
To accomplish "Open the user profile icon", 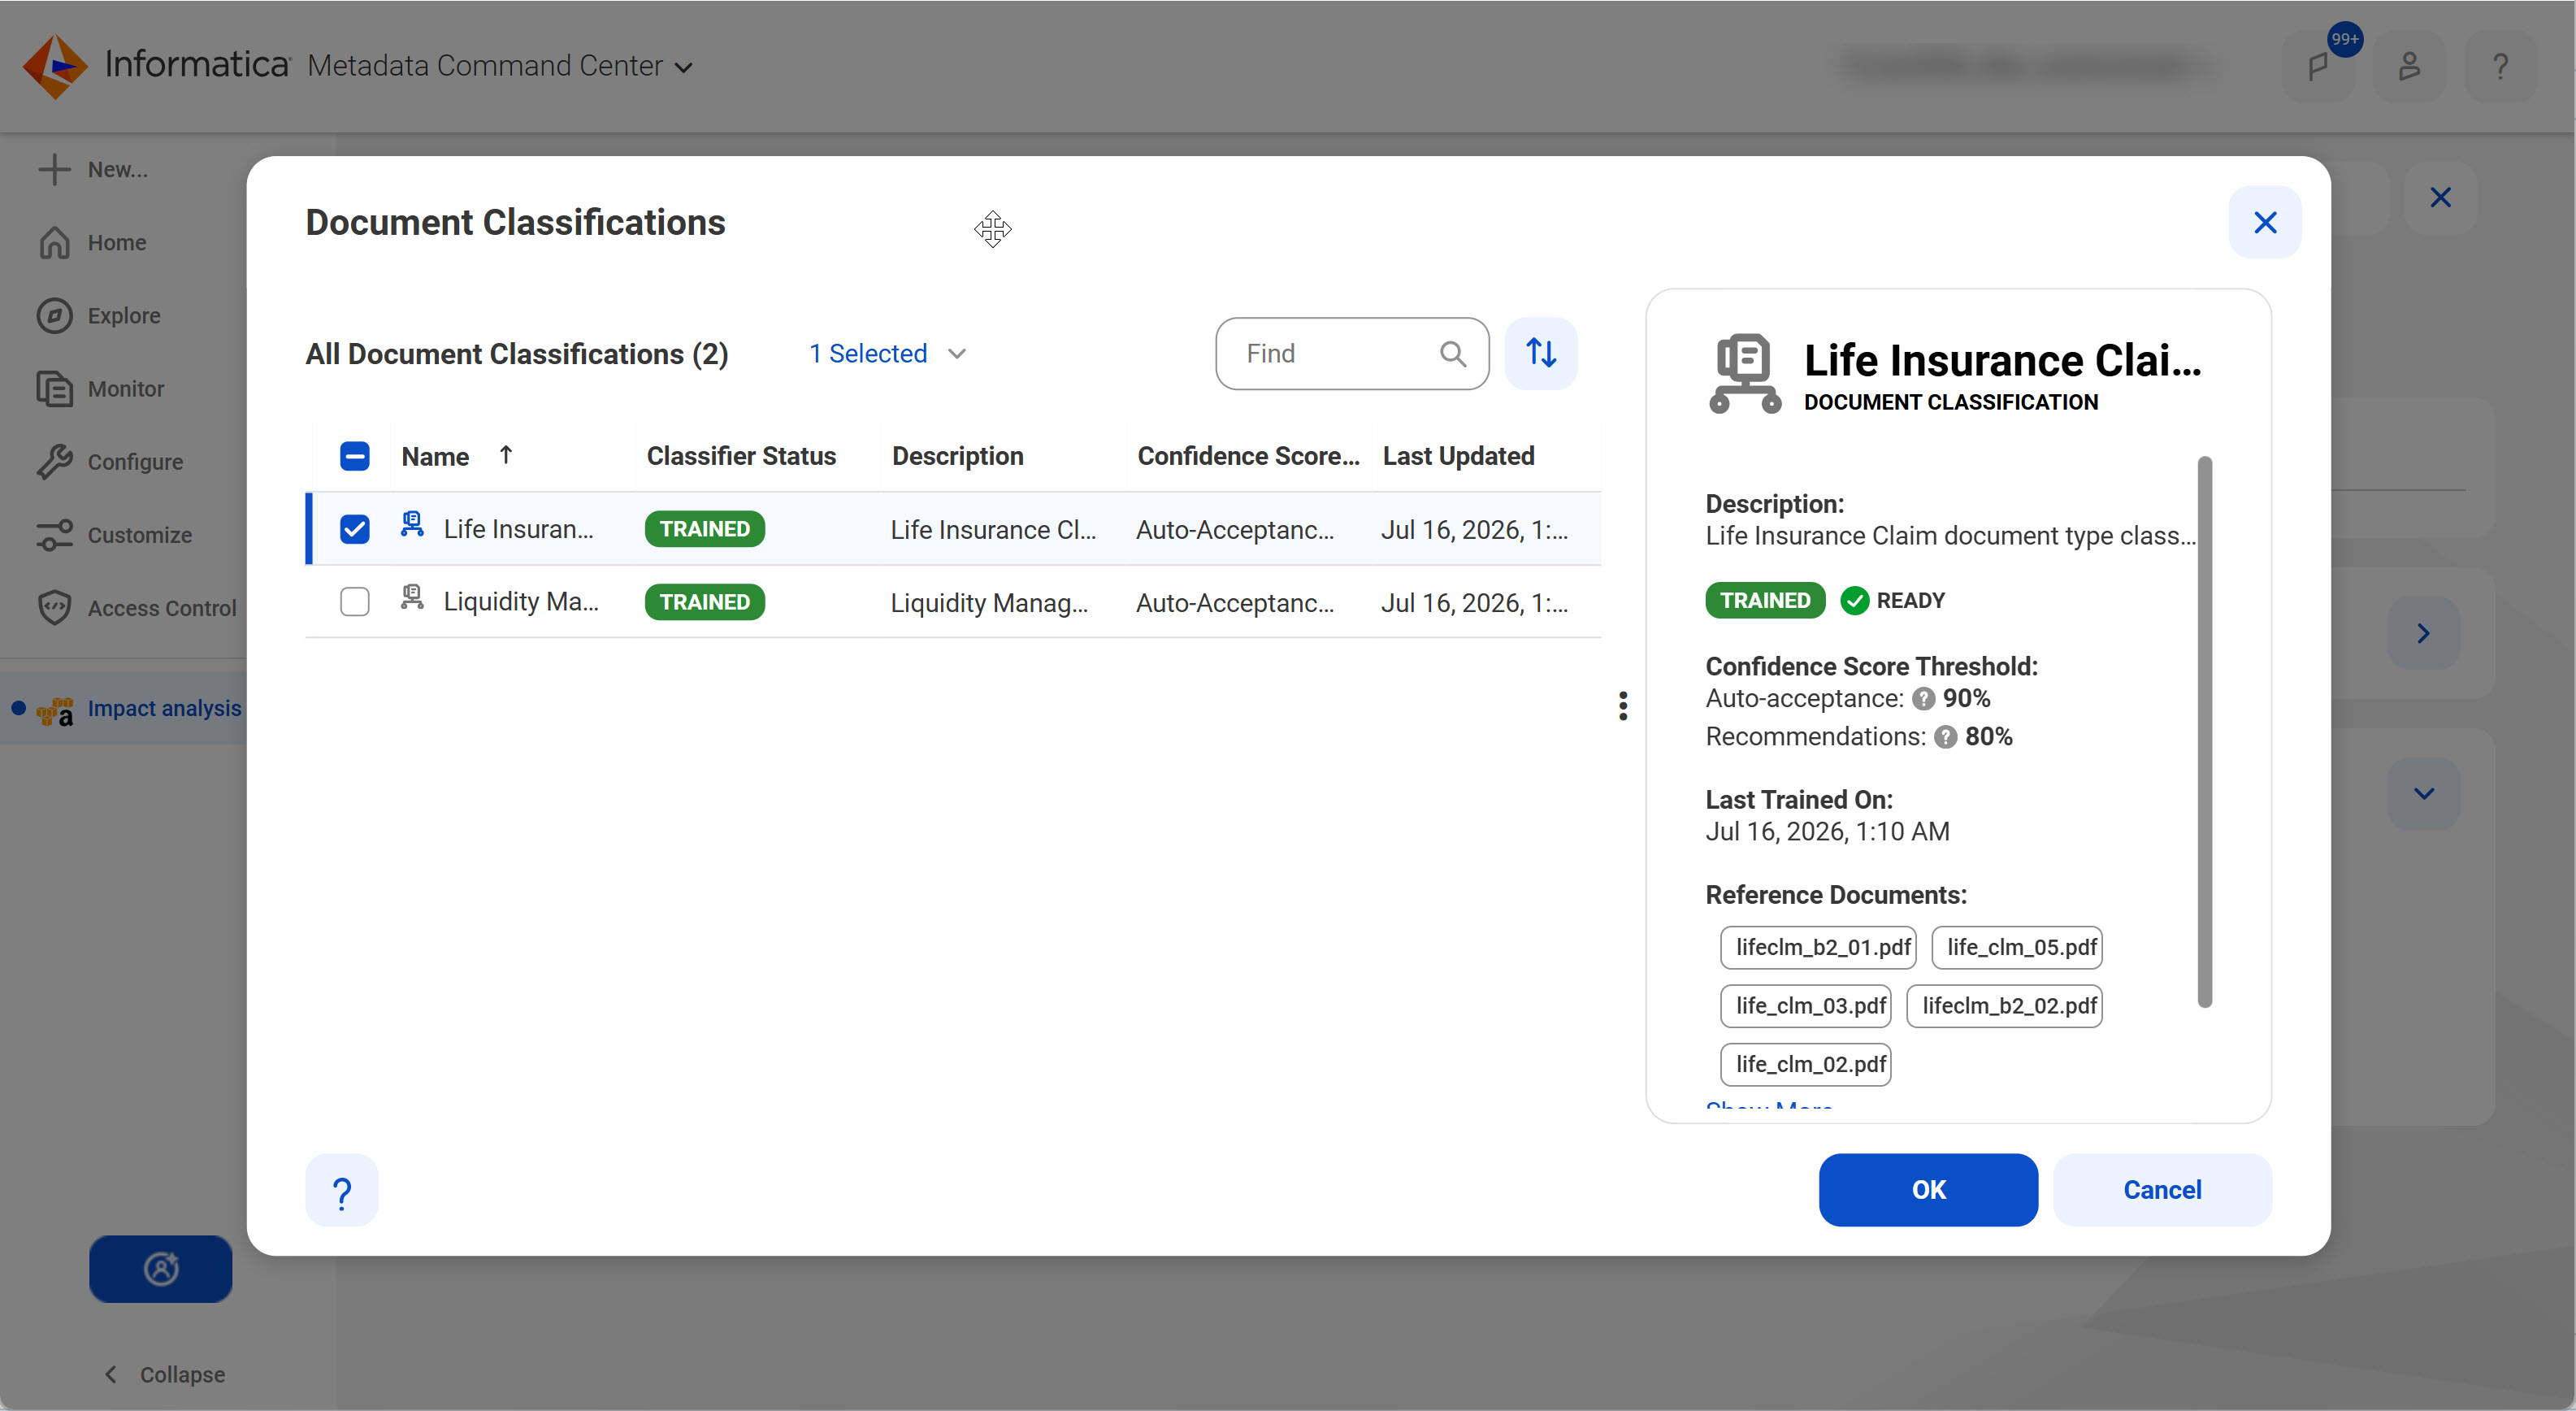I will coord(2409,66).
